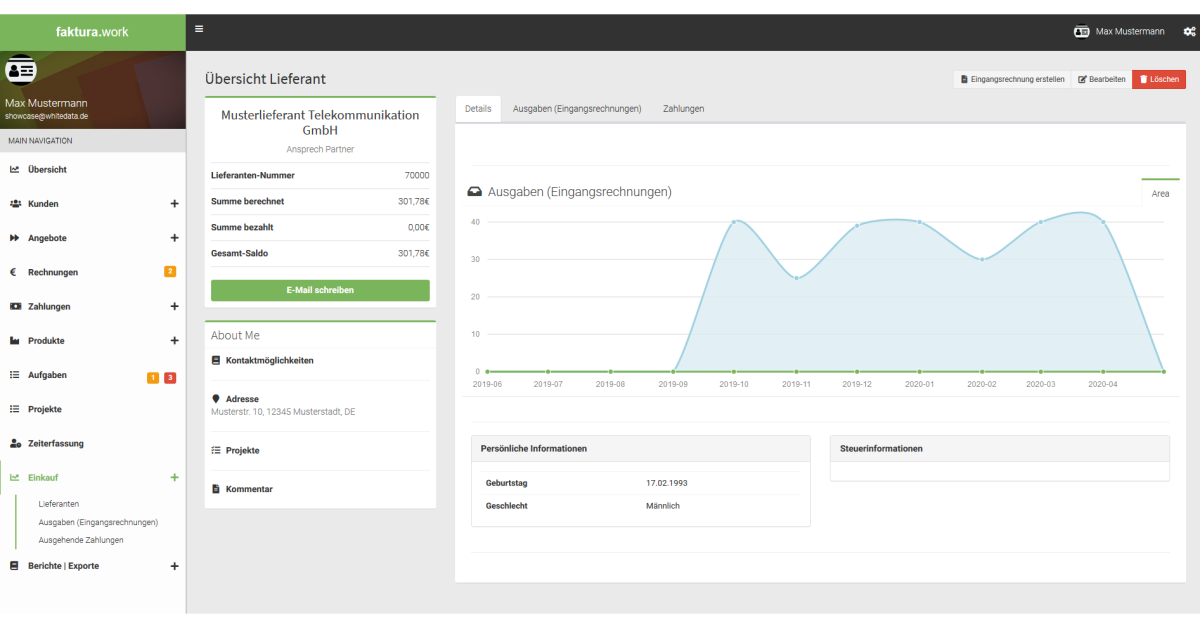The height and width of the screenshot is (628, 1200).
Task: Click the green E-Mail schreiben button
Action: (x=320, y=290)
